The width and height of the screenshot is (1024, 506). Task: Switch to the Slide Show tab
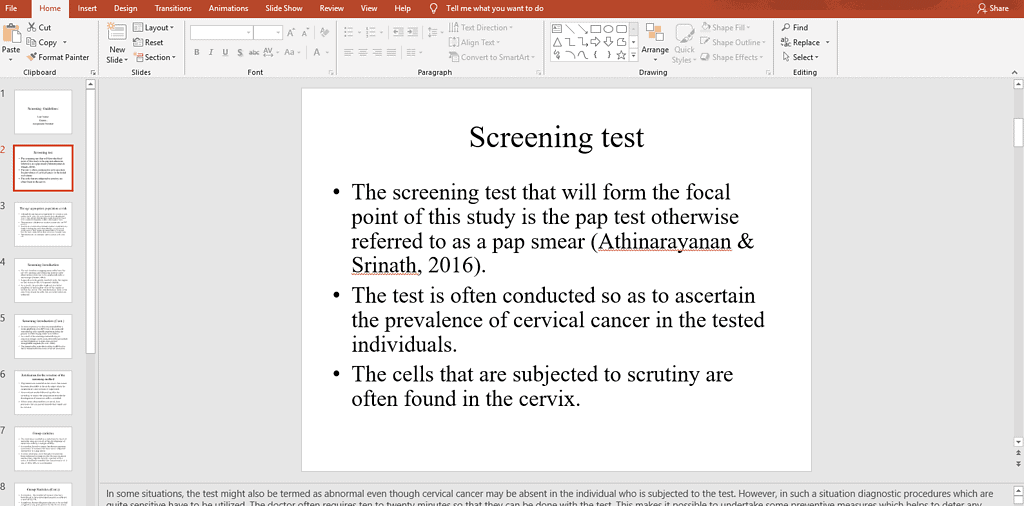point(283,8)
